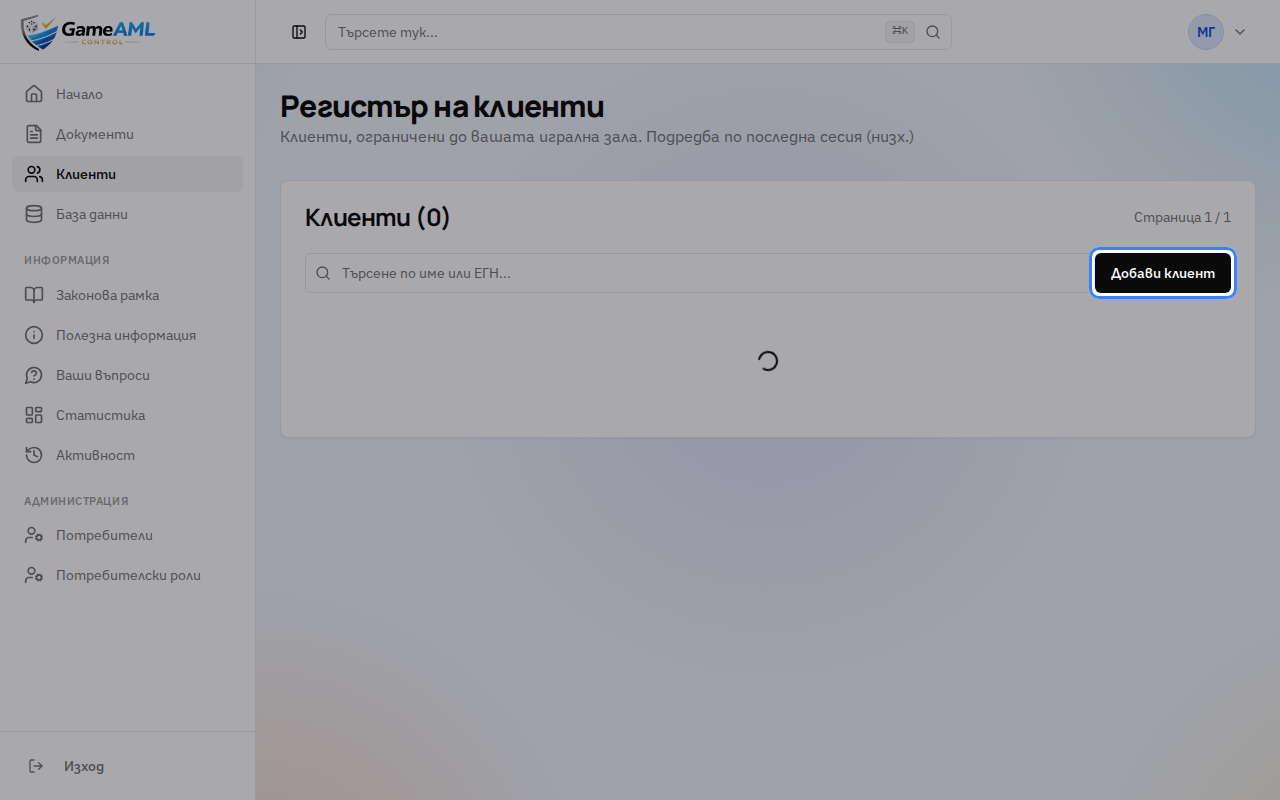Click the history clock icon beside Активност
1280x800 pixels.
(34, 455)
